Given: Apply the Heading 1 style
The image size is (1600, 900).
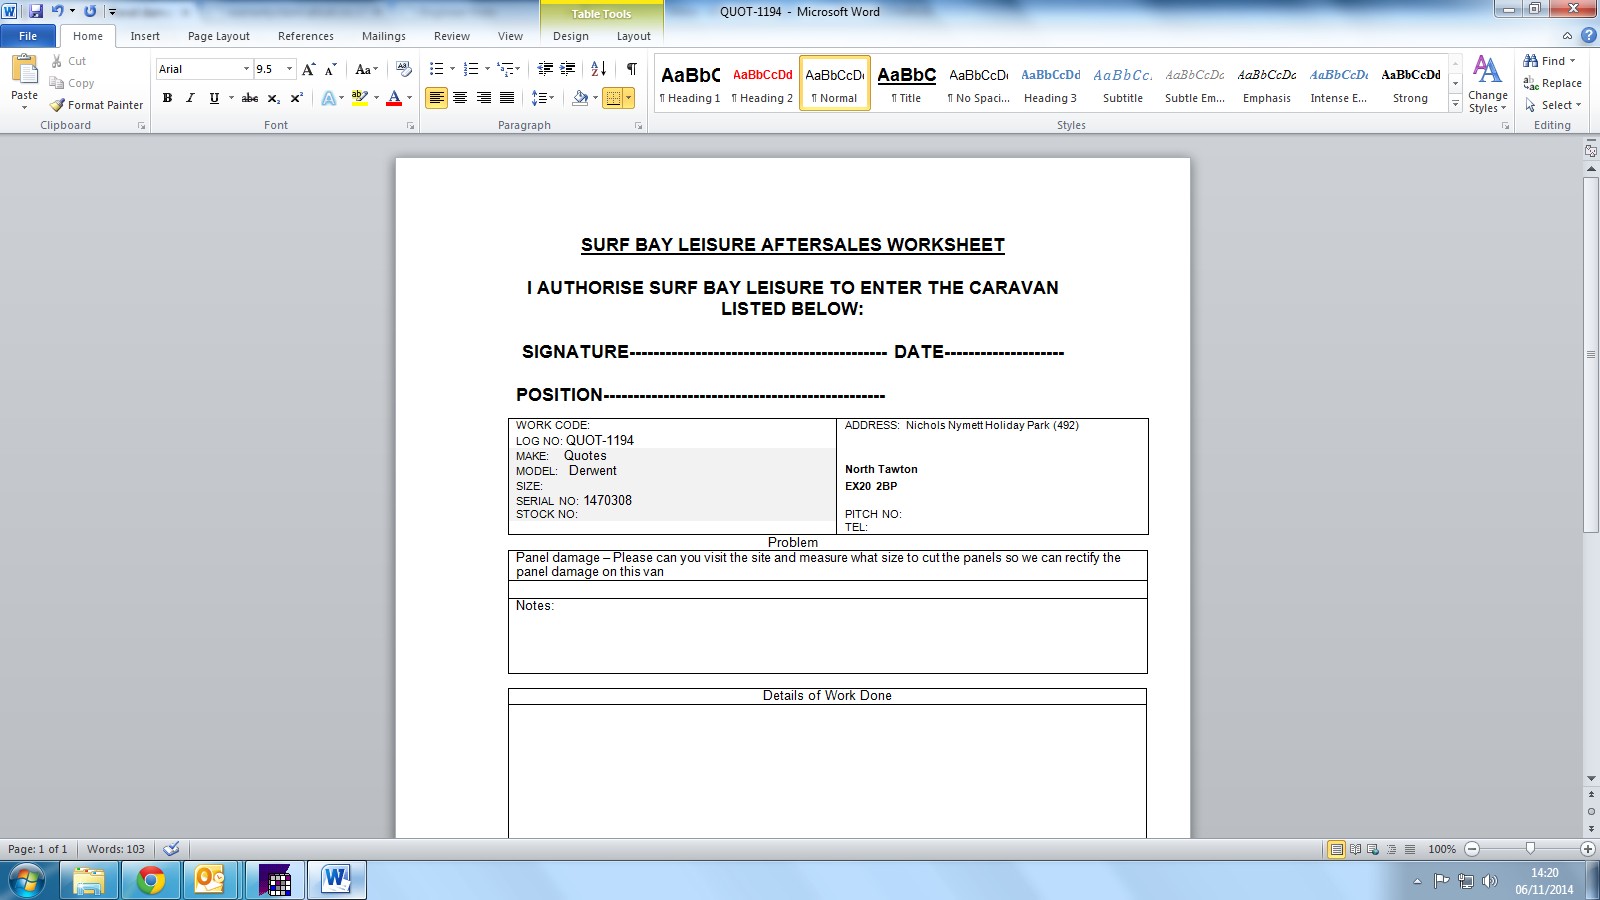Looking at the screenshot, I should [690, 83].
